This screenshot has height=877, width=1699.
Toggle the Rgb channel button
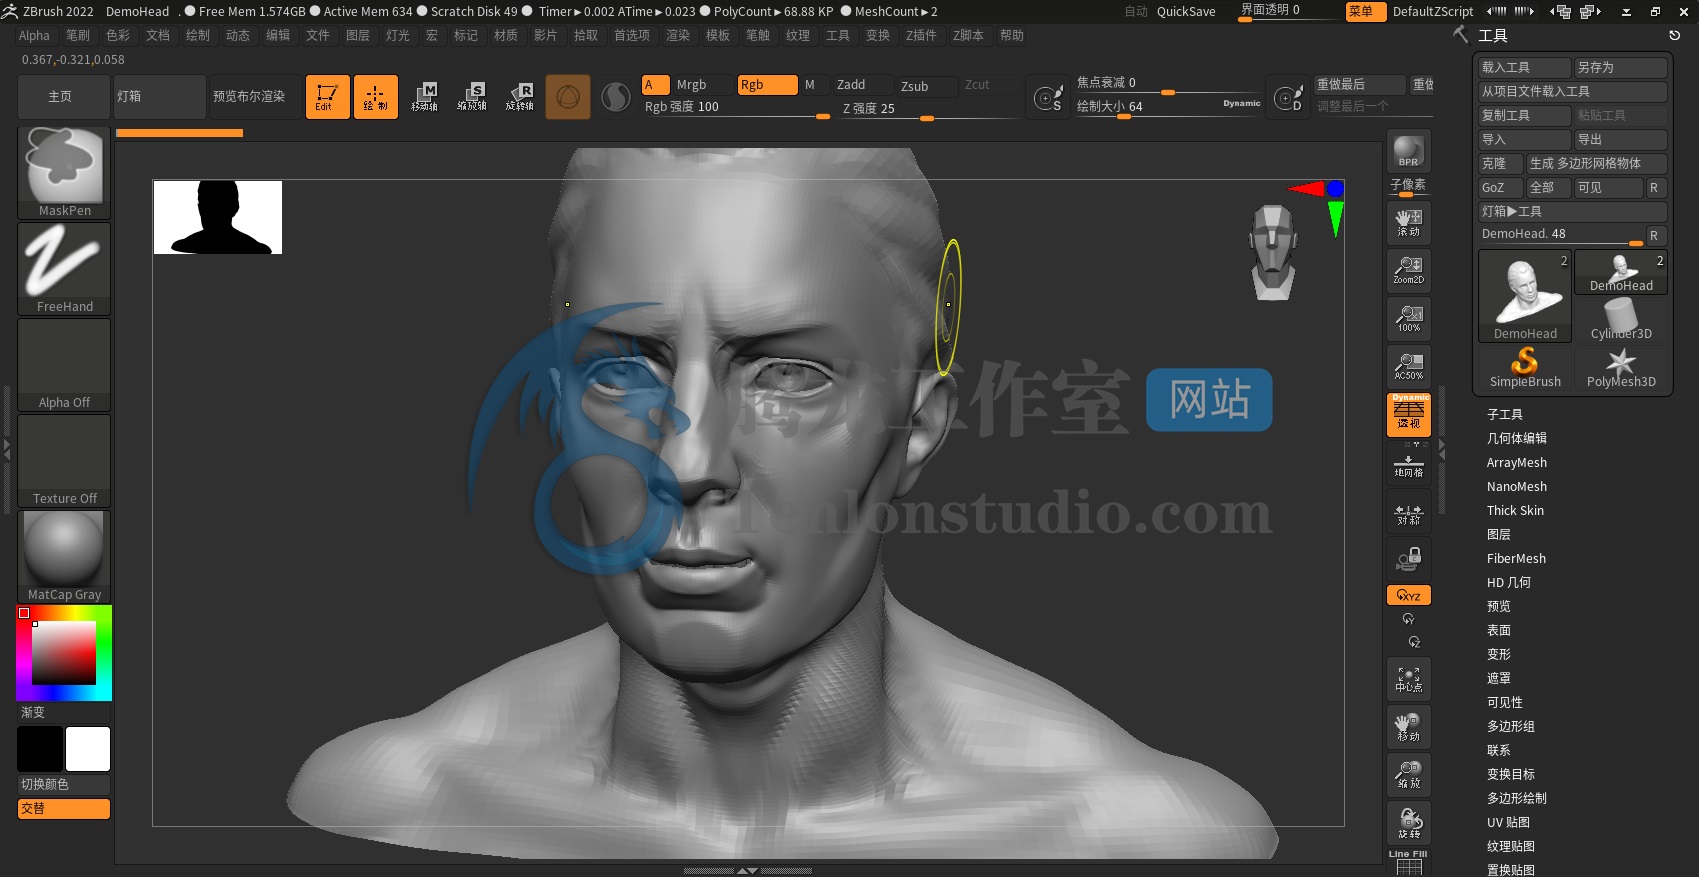pyautogui.click(x=768, y=85)
